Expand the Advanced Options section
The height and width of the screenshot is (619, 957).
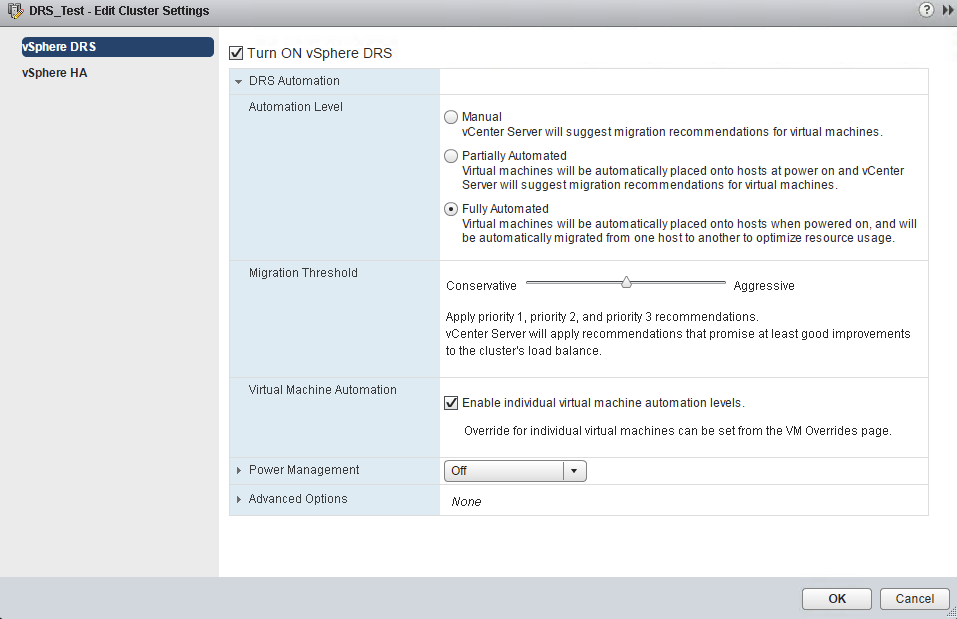tap(239, 499)
